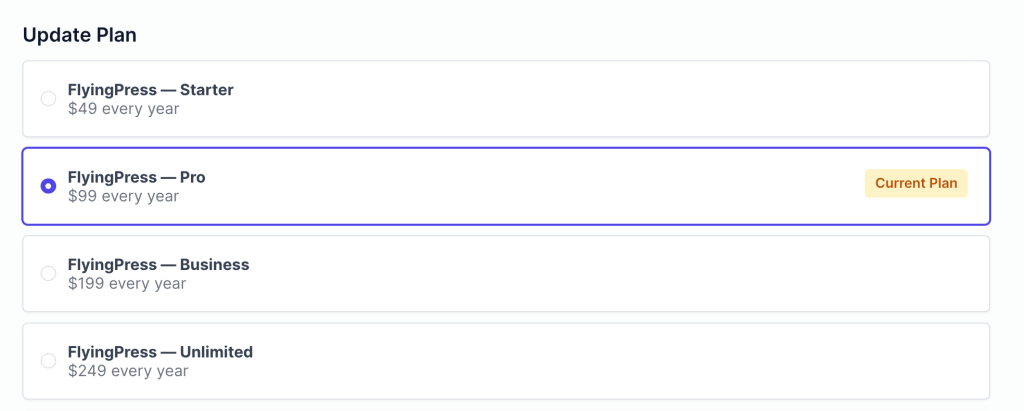The image size is (1024, 411).
Task: Click the $49 every year price text
Action: click(123, 108)
